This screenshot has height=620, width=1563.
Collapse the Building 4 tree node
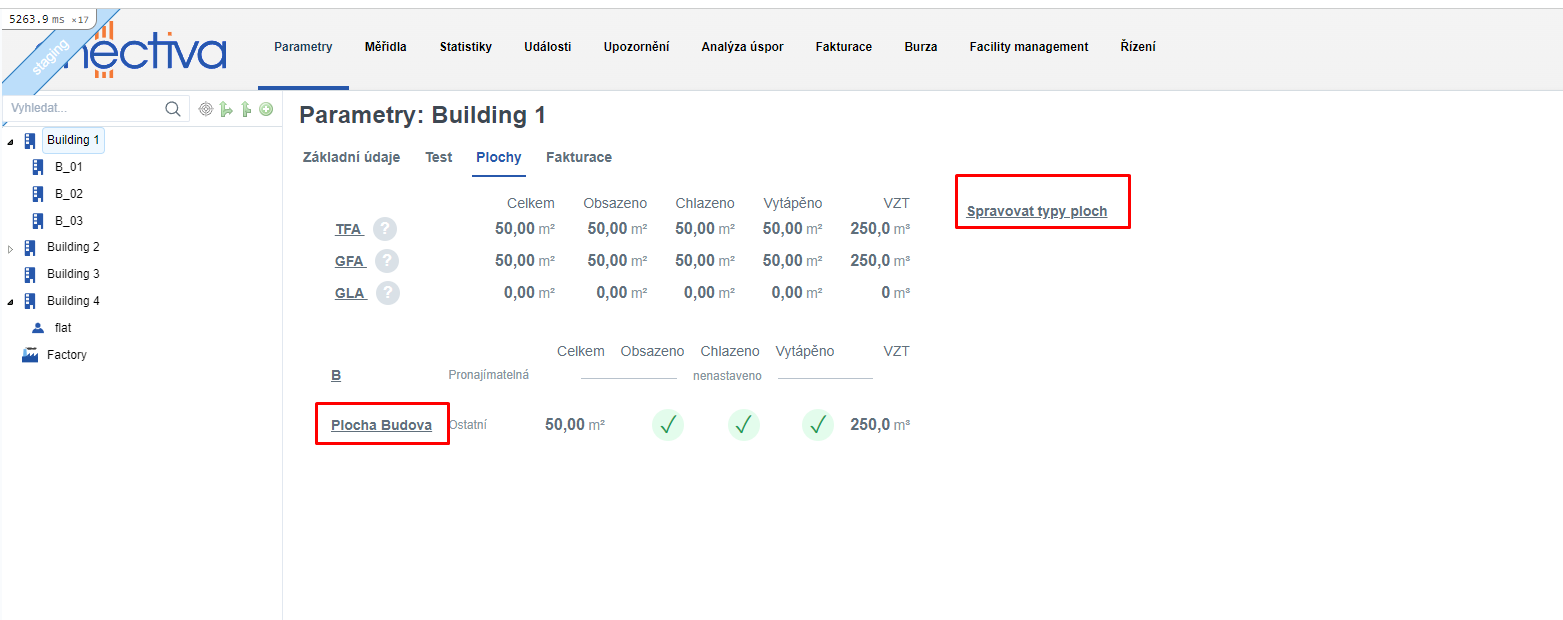(x=11, y=302)
